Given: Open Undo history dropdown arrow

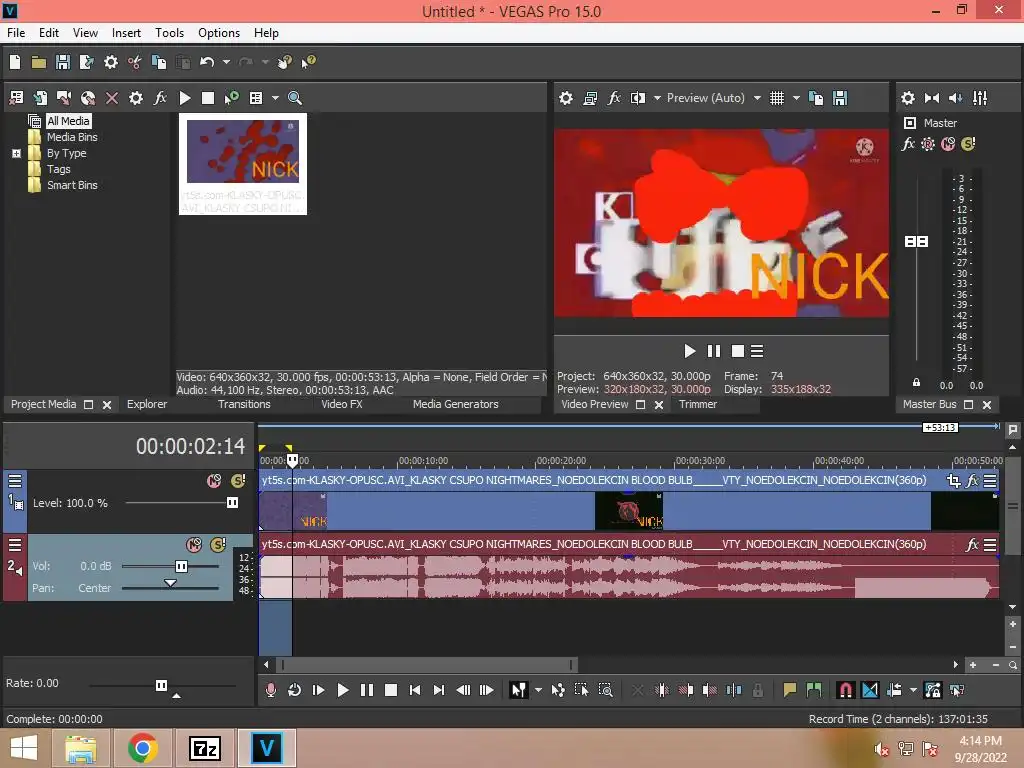Looking at the screenshot, I should pos(226,62).
